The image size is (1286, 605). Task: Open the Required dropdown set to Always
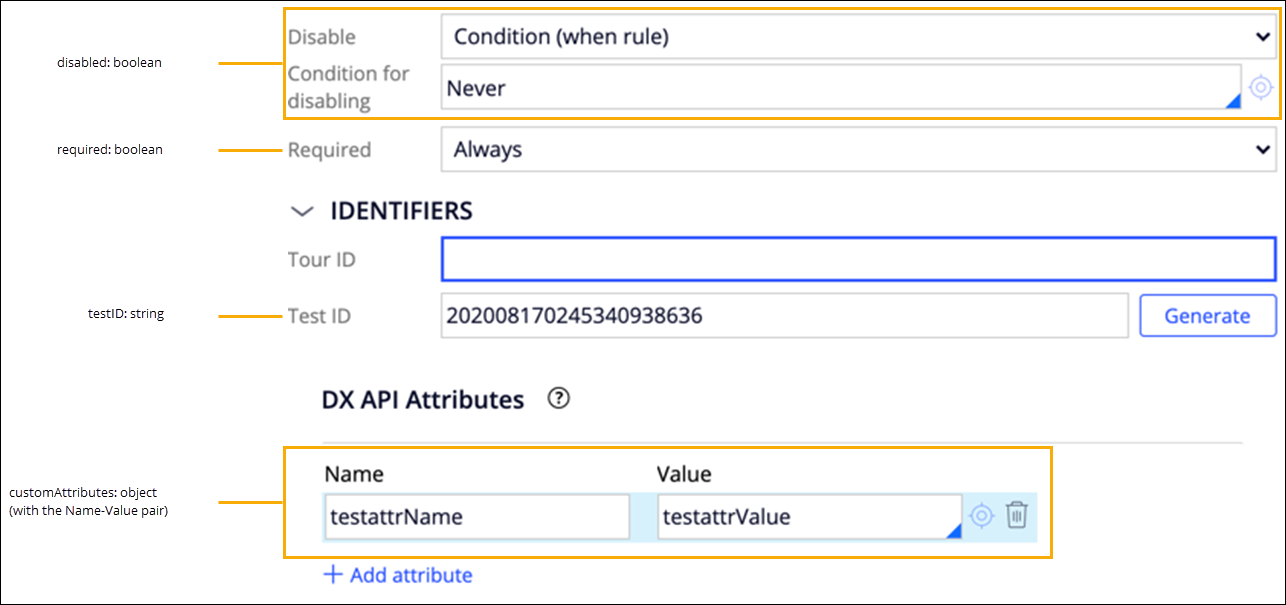tap(857, 150)
